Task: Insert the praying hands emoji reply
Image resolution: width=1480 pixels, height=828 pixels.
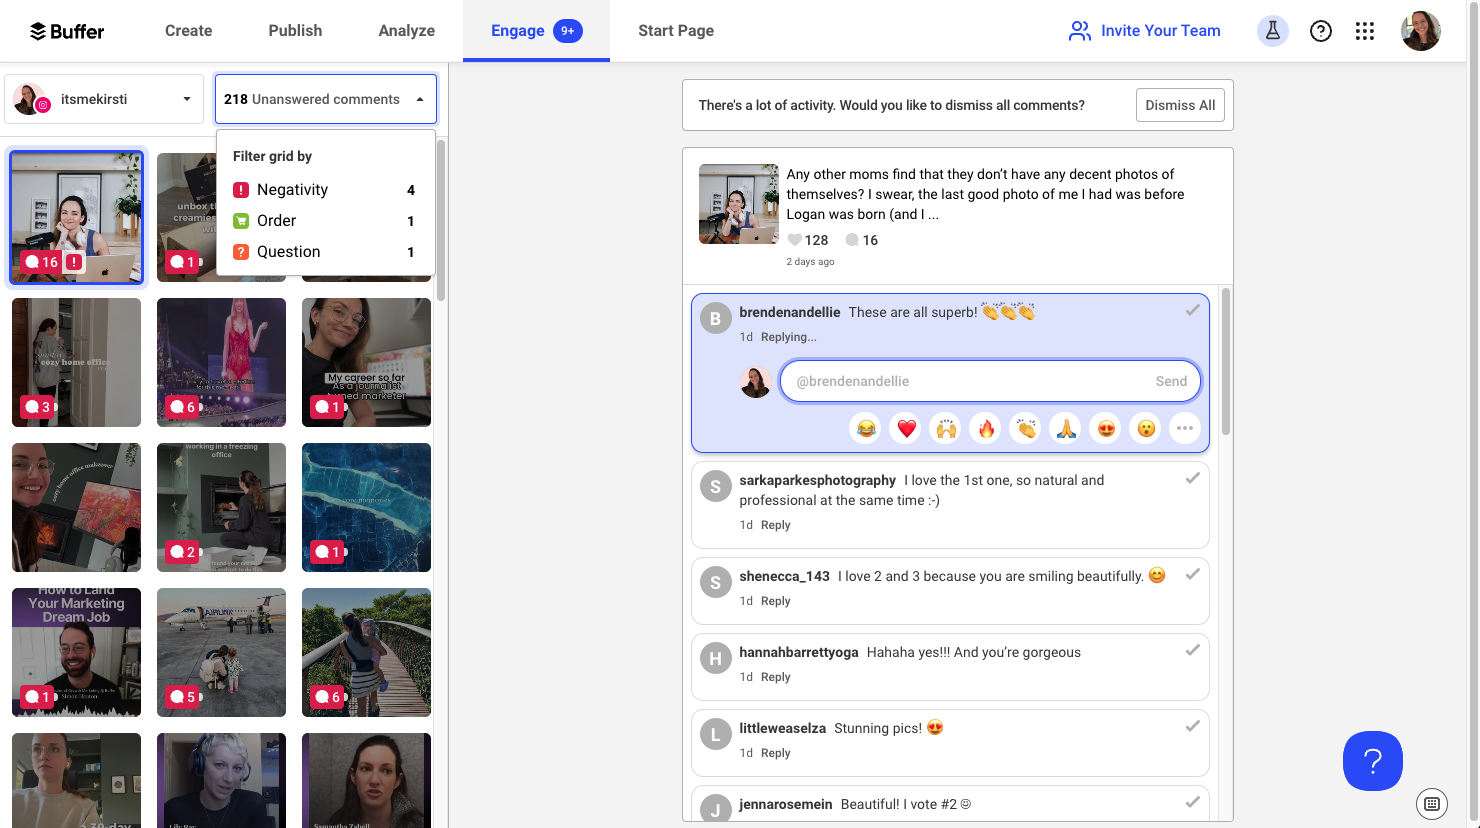Action: (1066, 429)
